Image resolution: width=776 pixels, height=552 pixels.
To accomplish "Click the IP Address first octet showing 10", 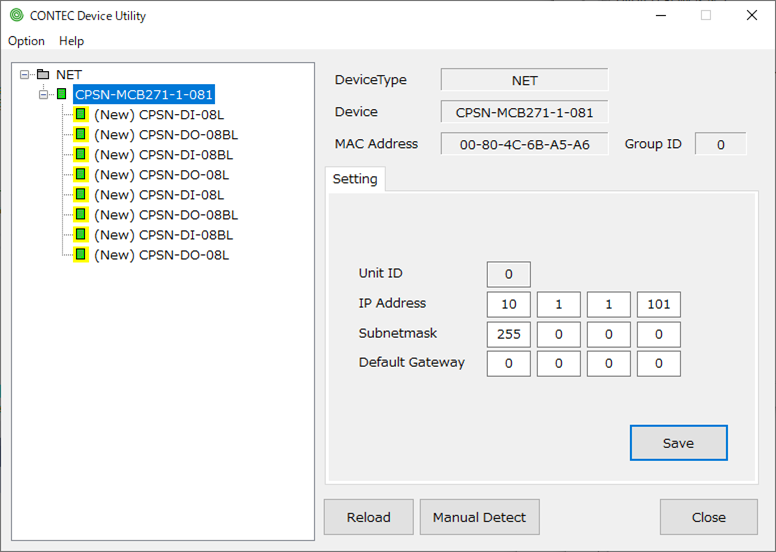I will [509, 304].
